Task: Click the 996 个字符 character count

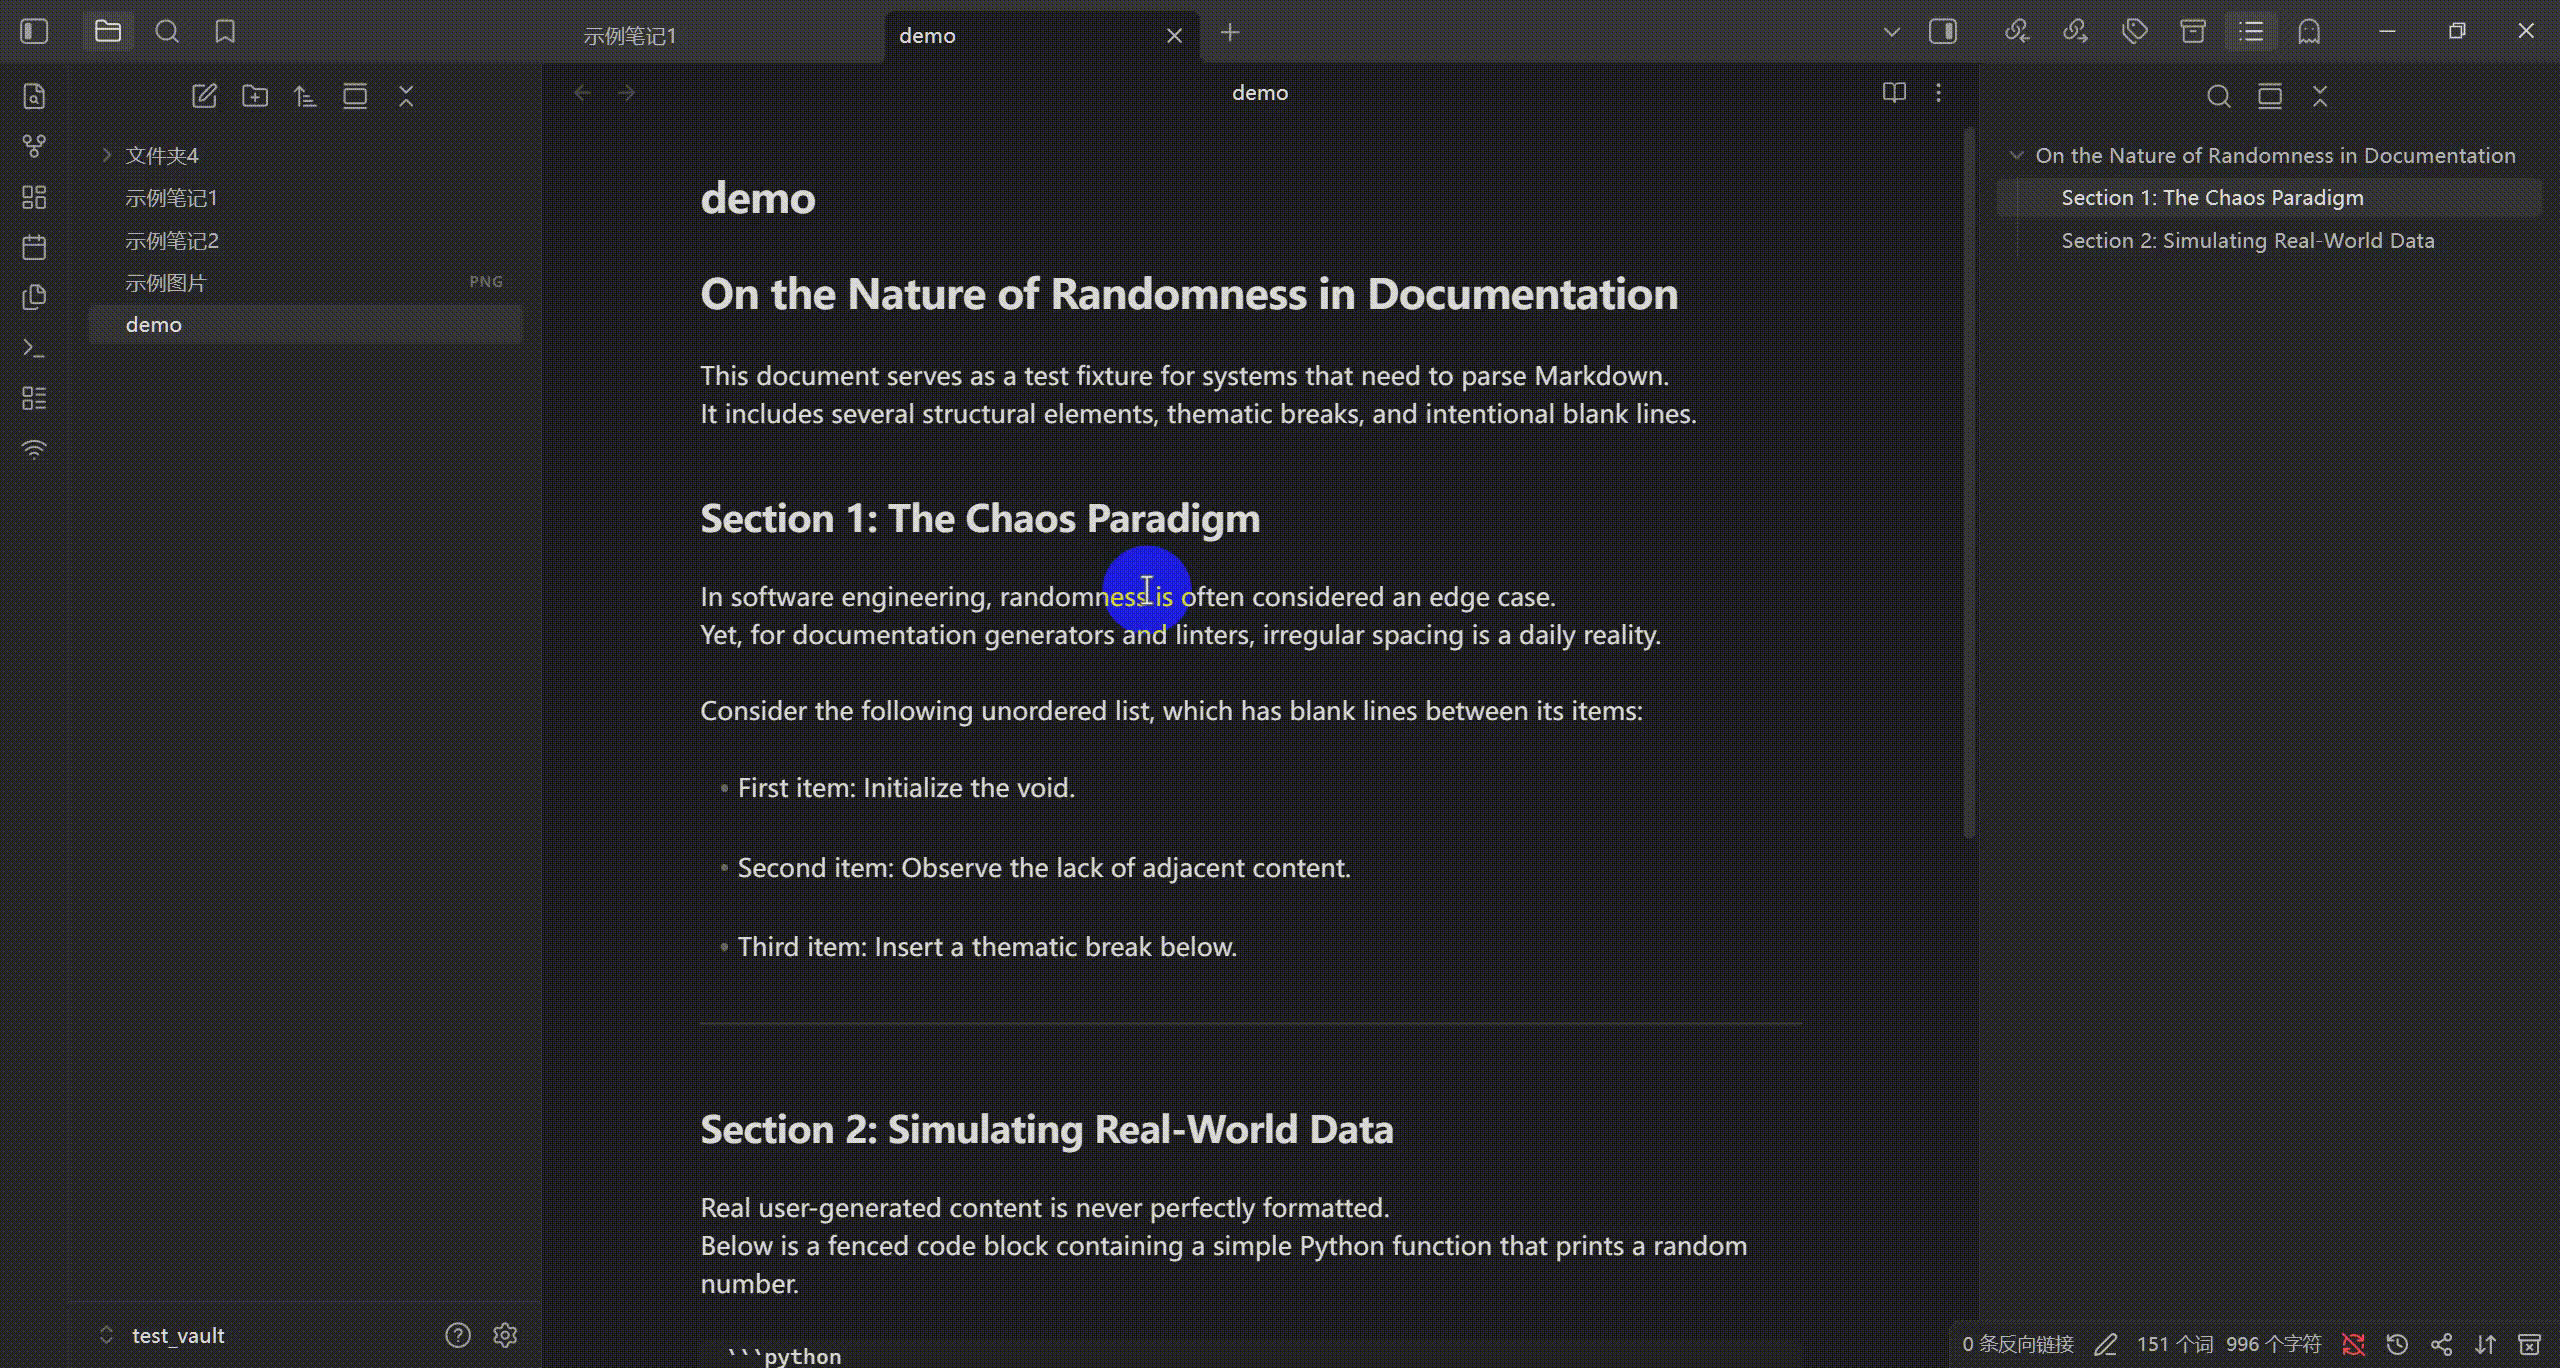Action: [x=2274, y=1344]
